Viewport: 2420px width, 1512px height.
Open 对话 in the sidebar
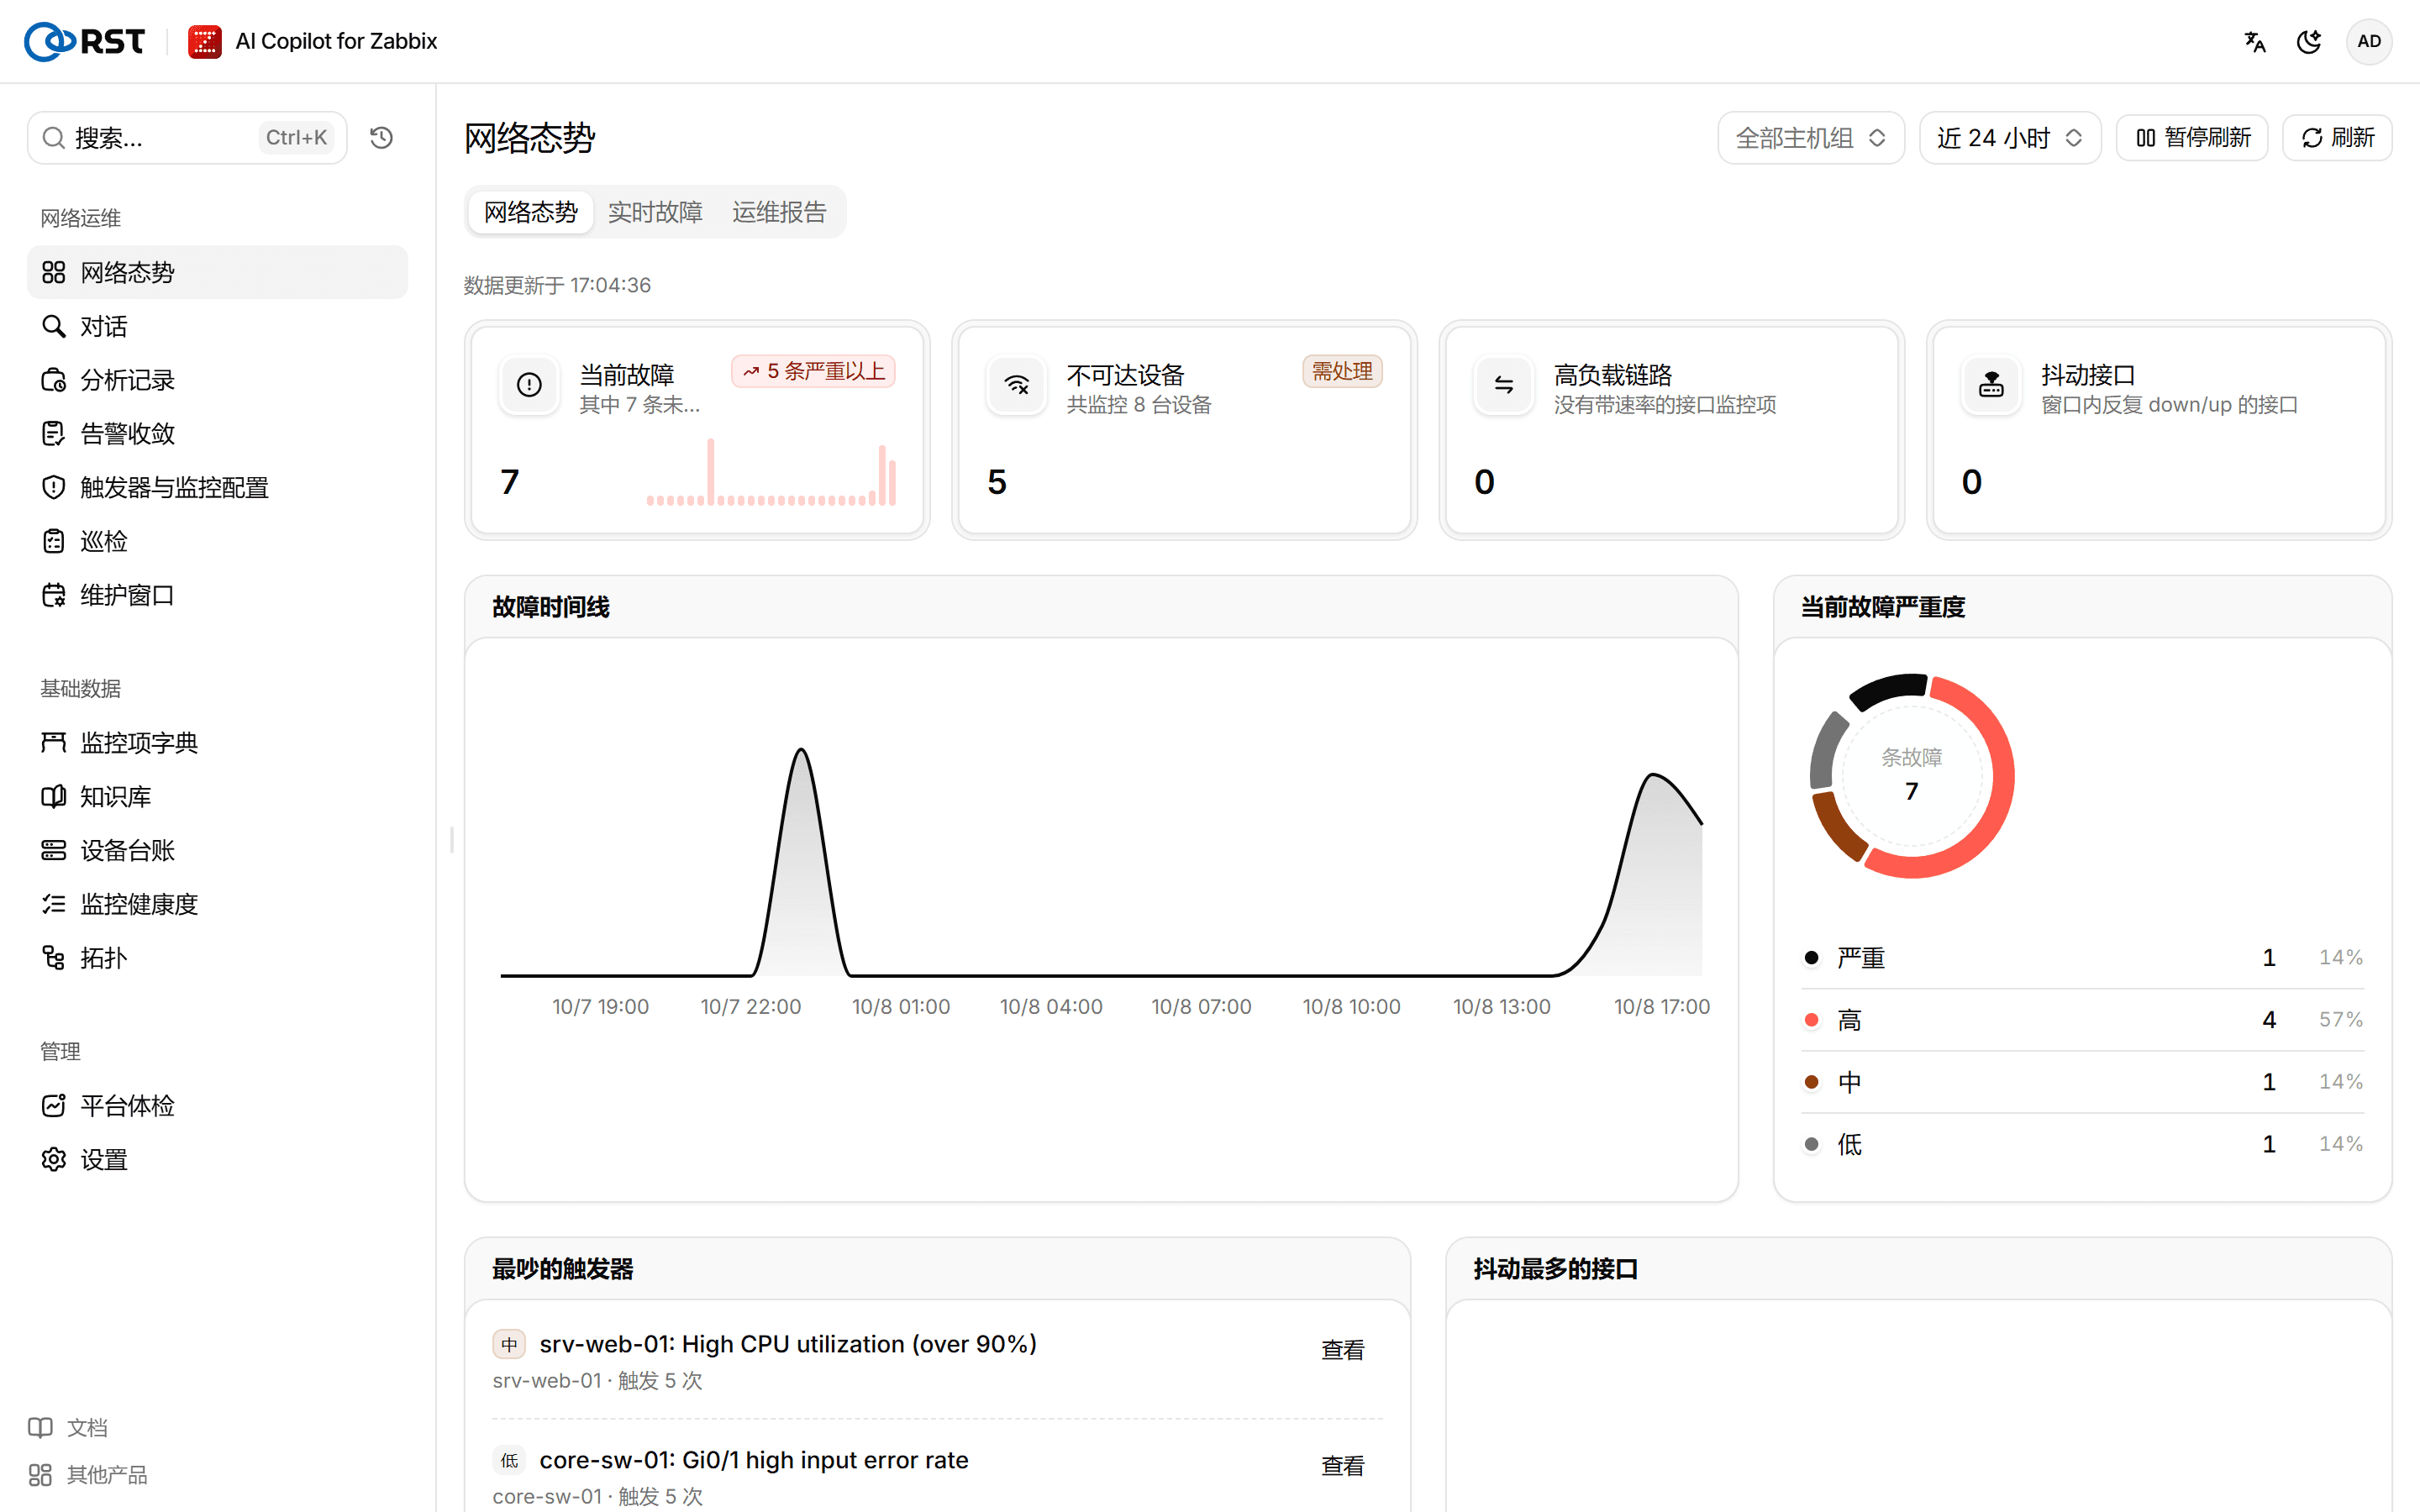pos(217,326)
